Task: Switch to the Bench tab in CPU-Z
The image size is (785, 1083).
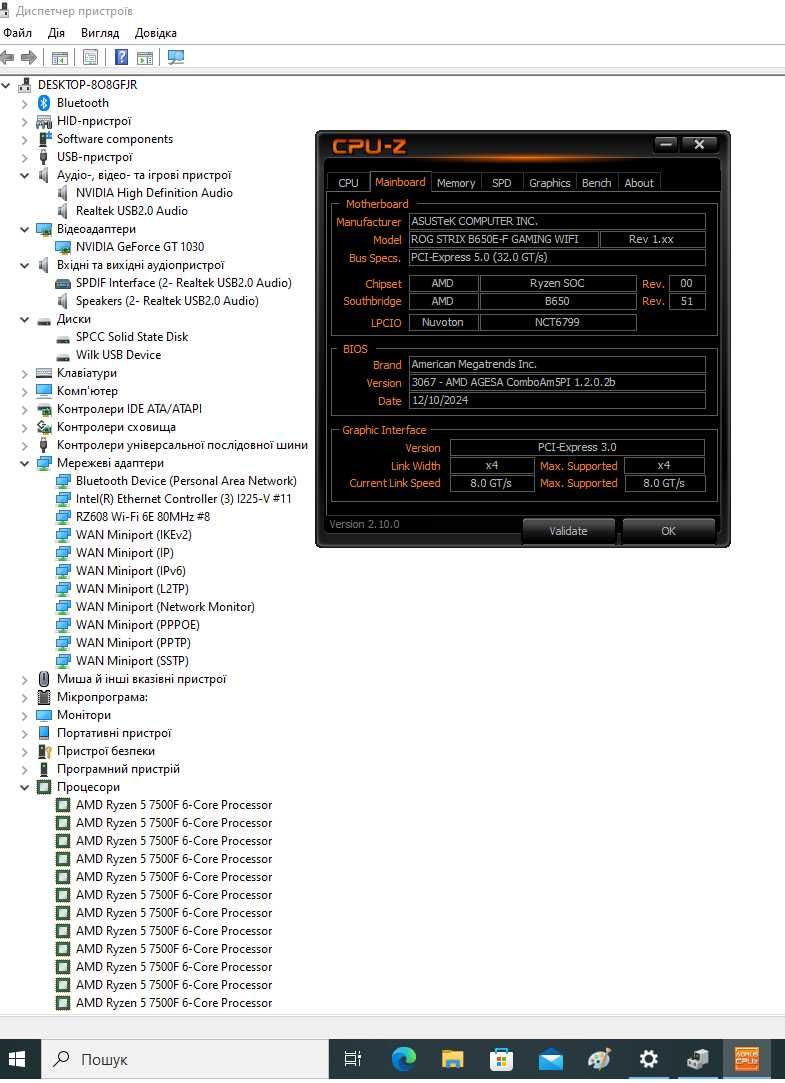Action: point(597,182)
